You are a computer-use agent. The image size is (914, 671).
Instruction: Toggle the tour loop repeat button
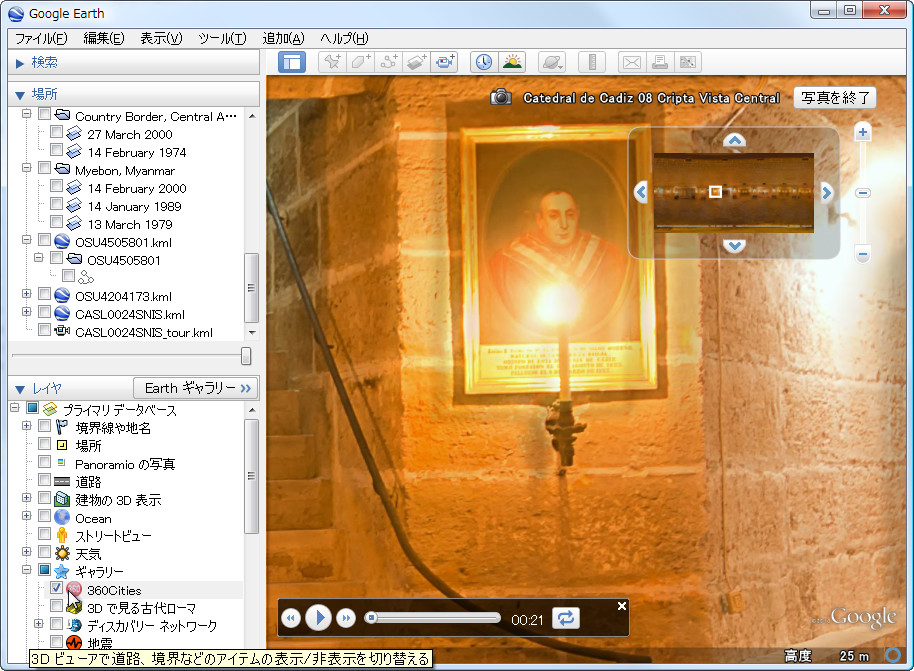click(x=565, y=618)
